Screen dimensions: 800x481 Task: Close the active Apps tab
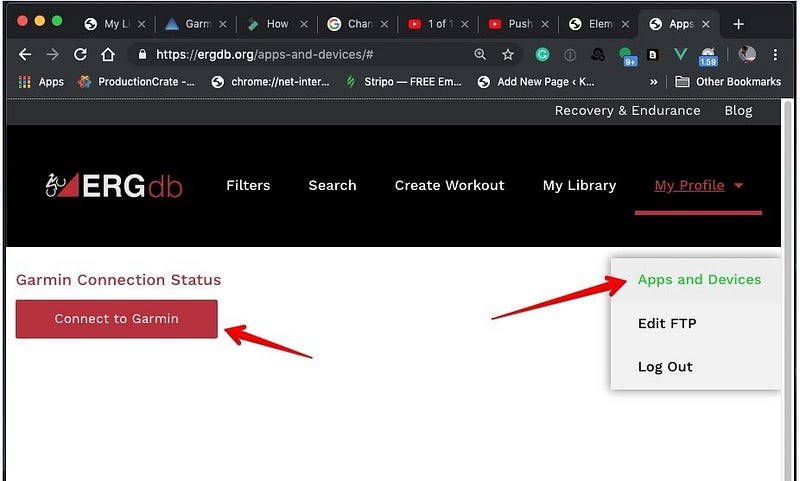tap(706, 24)
